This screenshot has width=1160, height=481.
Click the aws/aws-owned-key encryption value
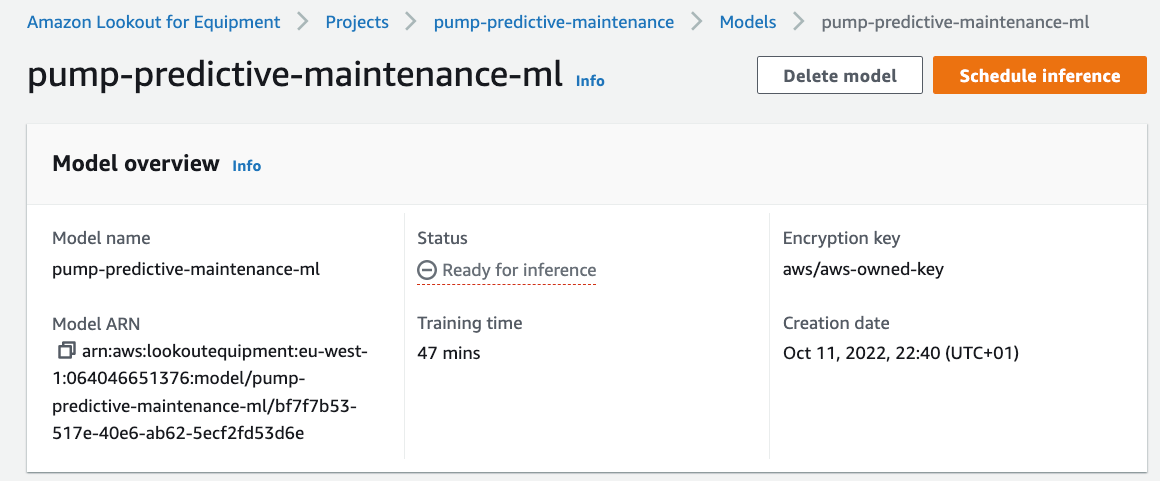863,269
